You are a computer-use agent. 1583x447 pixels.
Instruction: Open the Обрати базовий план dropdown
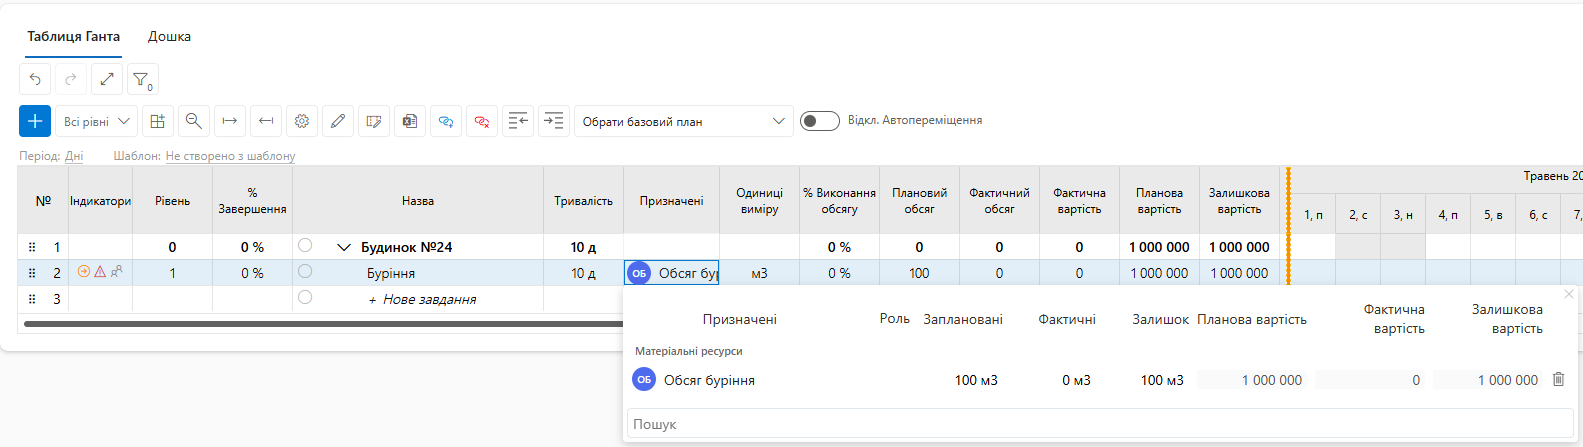pos(684,121)
